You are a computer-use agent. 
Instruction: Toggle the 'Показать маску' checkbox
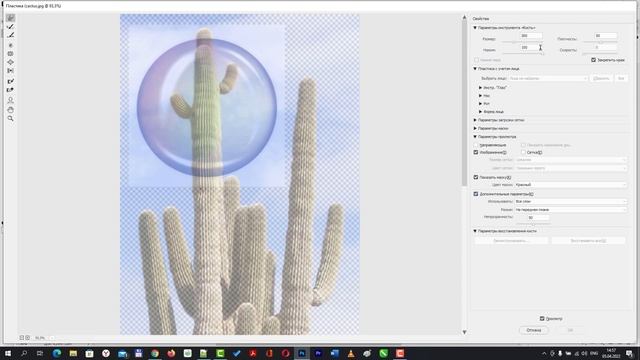[x=476, y=177]
